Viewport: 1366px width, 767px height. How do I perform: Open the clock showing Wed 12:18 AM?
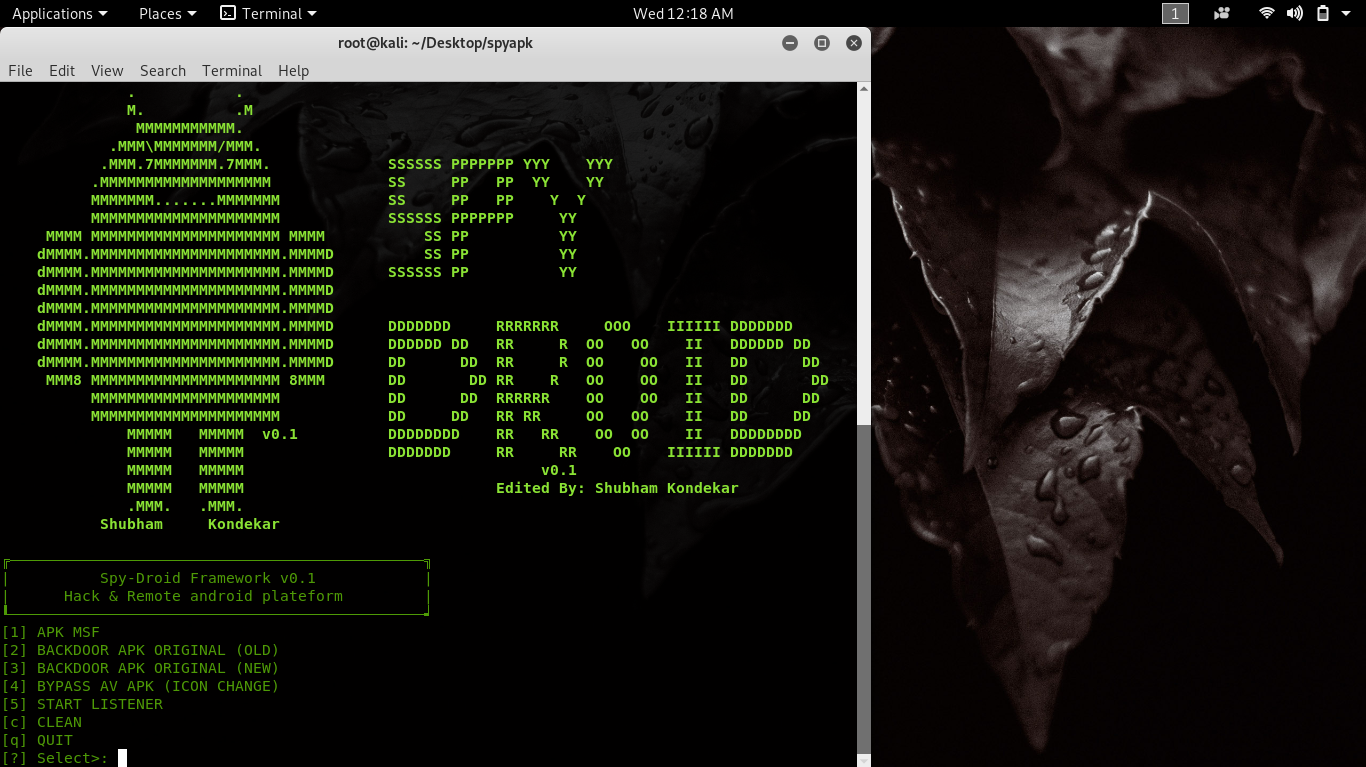pos(683,13)
